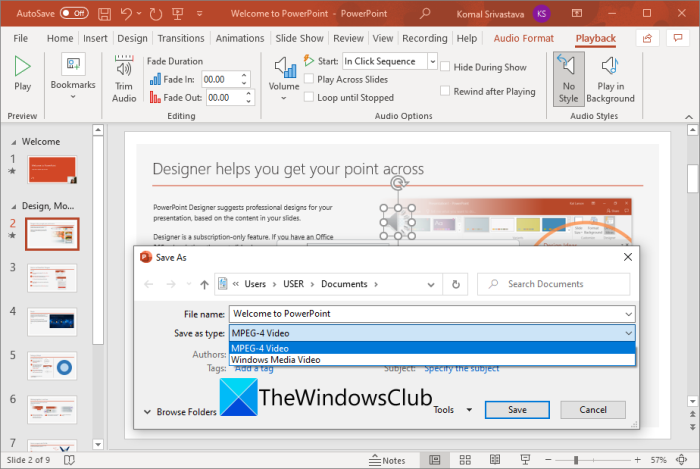700x469 pixels.
Task: Click the zoom slider handle
Action: tap(576, 460)
